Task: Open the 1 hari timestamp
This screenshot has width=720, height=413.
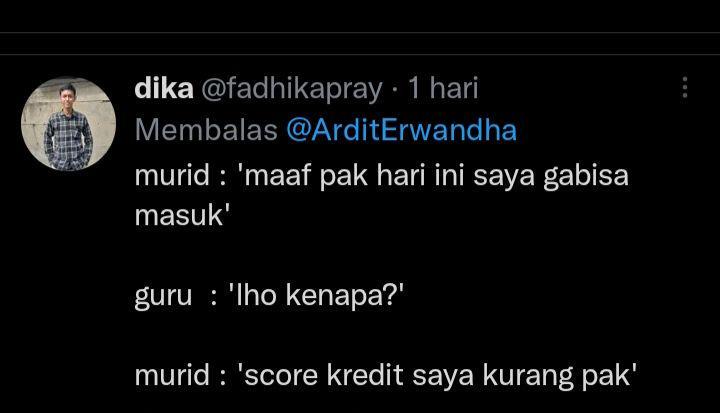Action: click(x=443, y=88)
